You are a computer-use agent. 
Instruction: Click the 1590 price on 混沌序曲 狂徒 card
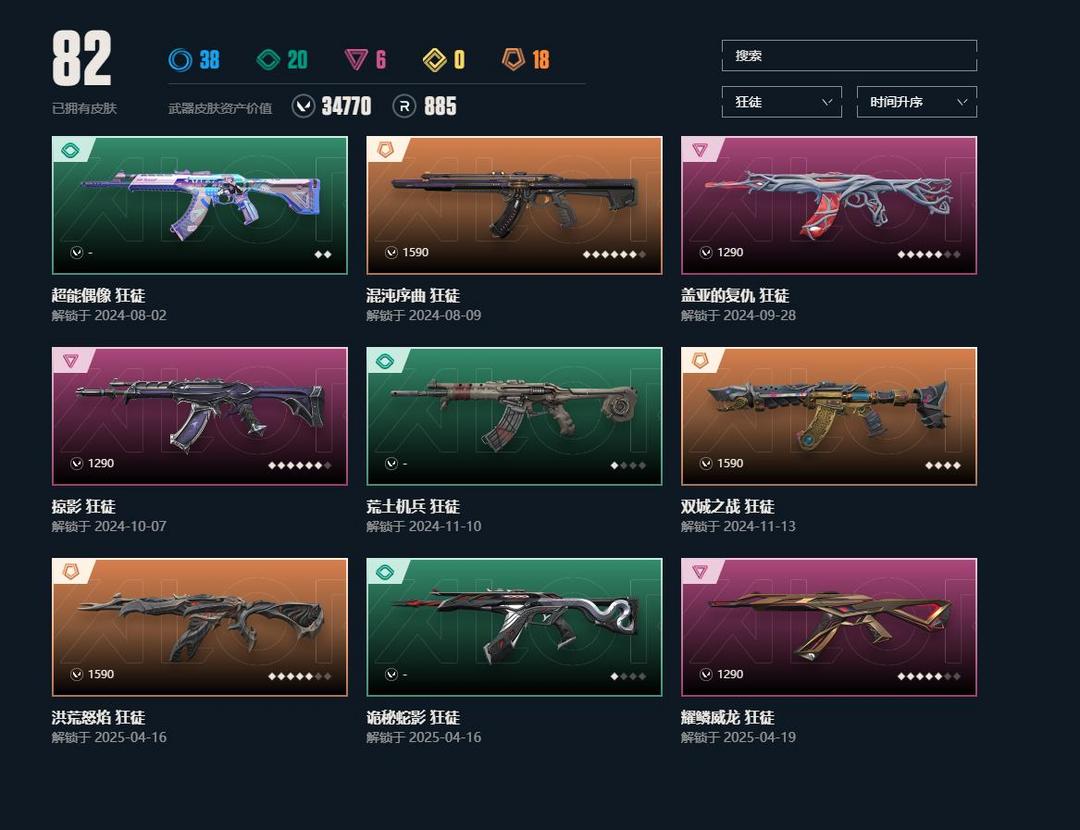pyautogui.click(x=415, y=253)
